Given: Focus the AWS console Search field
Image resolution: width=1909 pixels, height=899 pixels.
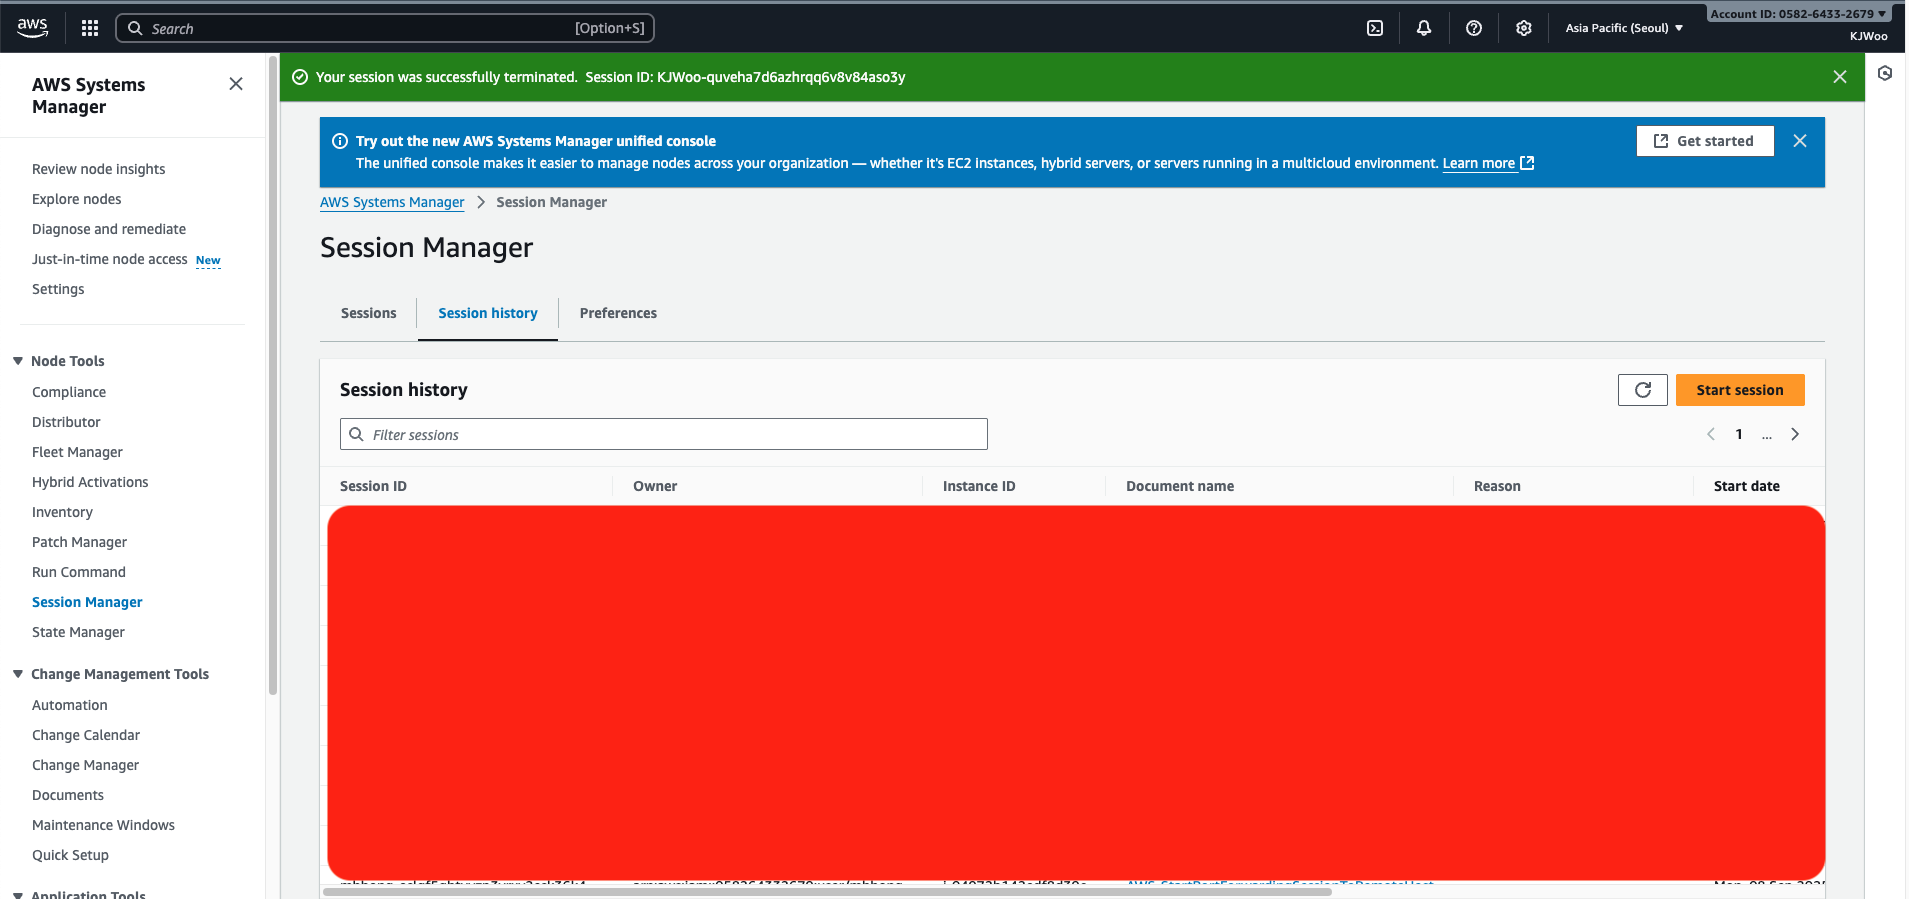Looking at the screenshot, I should coord(385,28).
